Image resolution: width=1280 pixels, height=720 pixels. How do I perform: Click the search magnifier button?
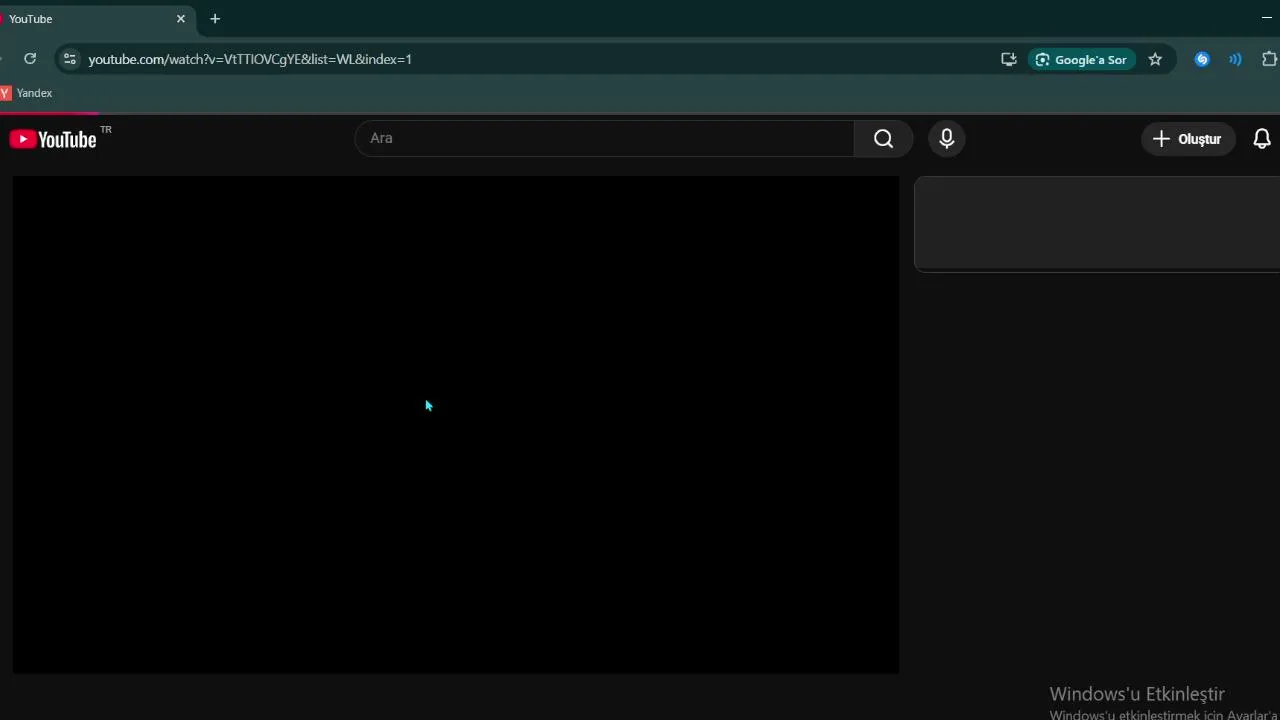point(883,139)
